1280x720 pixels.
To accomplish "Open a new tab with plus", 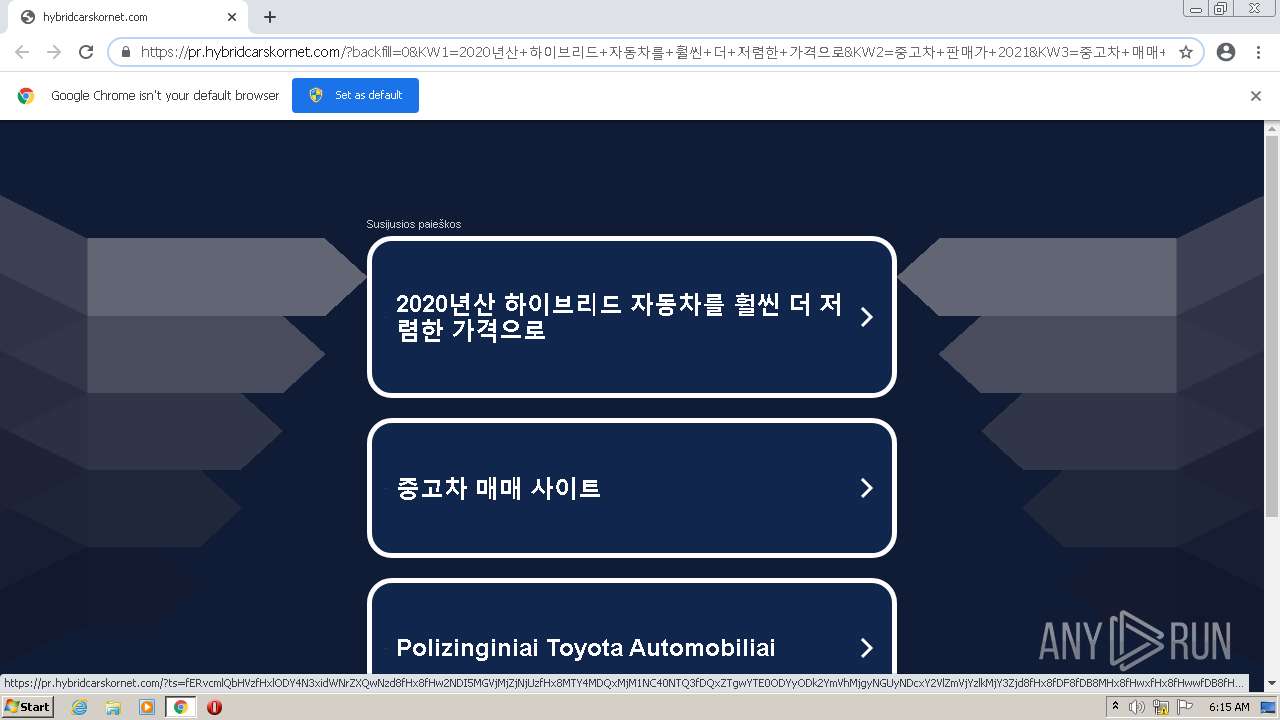I will click(x=270, y=17).
